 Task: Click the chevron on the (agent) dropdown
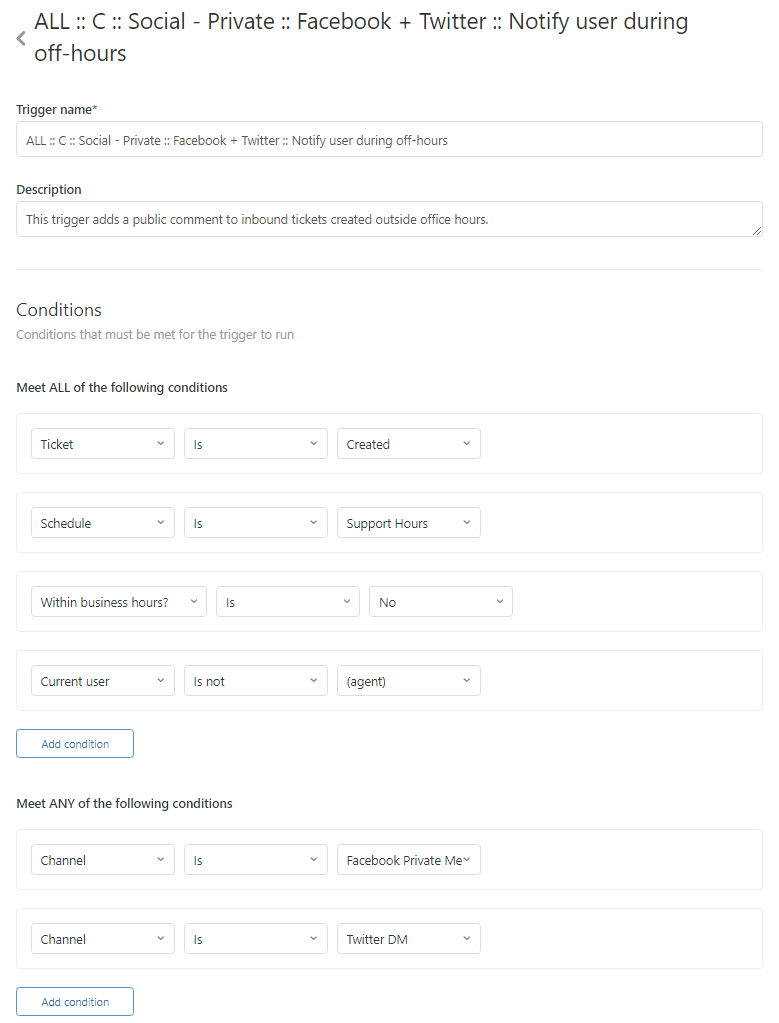466,680
